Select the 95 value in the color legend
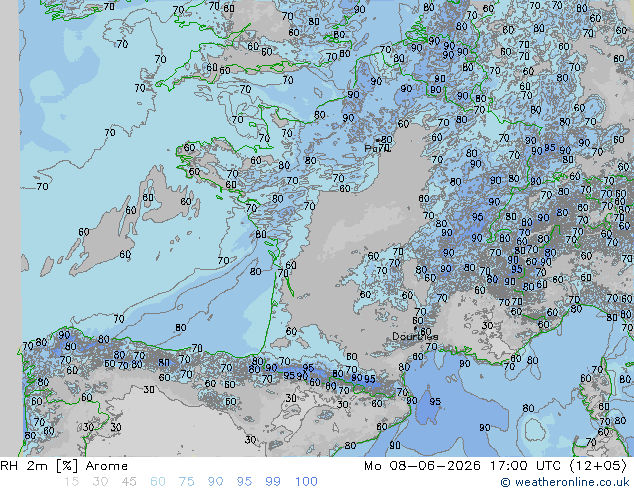The height and width of the screenshot is (490, 634). pyautogui.click(x=244, y=482)
